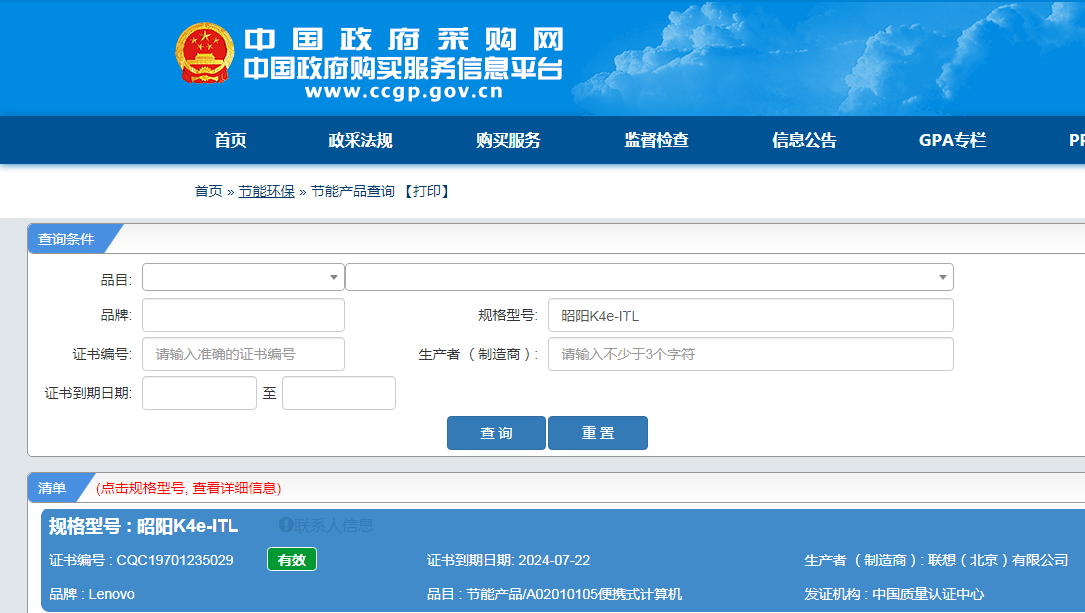
Task: Click the info icon beside 联系人信息
Action: click(285, 525)
